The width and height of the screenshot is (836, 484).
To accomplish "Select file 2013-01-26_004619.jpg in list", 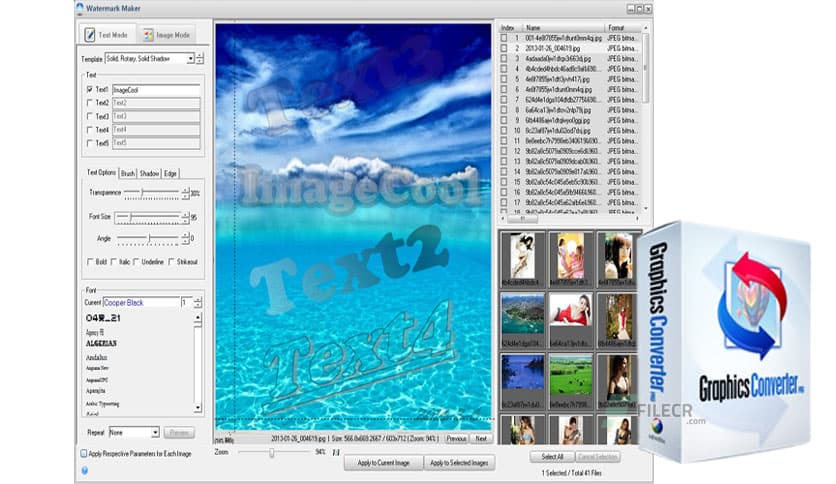I will pyautogui.click(x=553, y=49).
